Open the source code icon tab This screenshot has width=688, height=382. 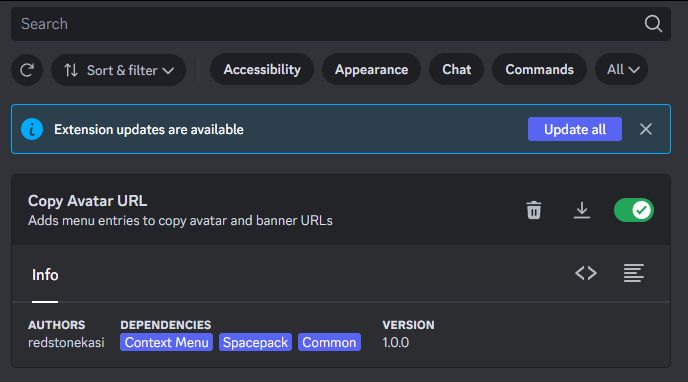tap(586, 273)
